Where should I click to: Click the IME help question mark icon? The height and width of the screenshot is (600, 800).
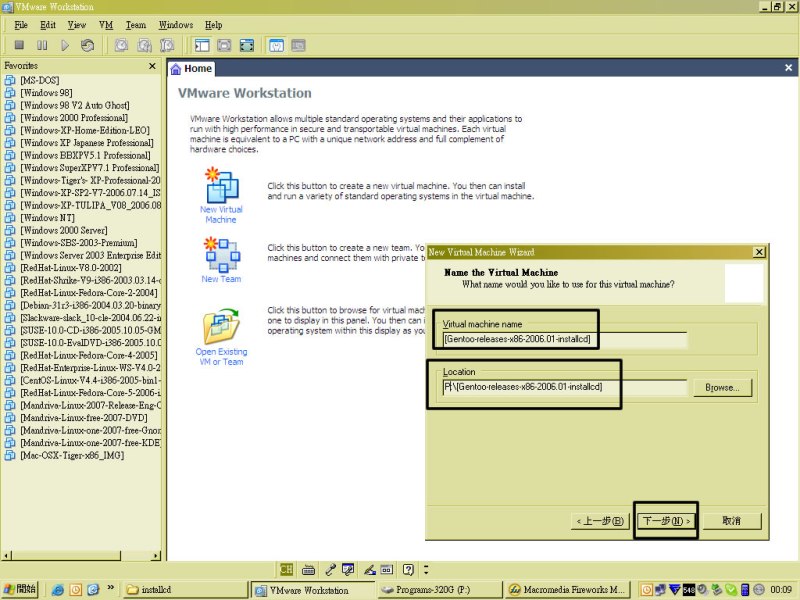click(x=408, y=569)
